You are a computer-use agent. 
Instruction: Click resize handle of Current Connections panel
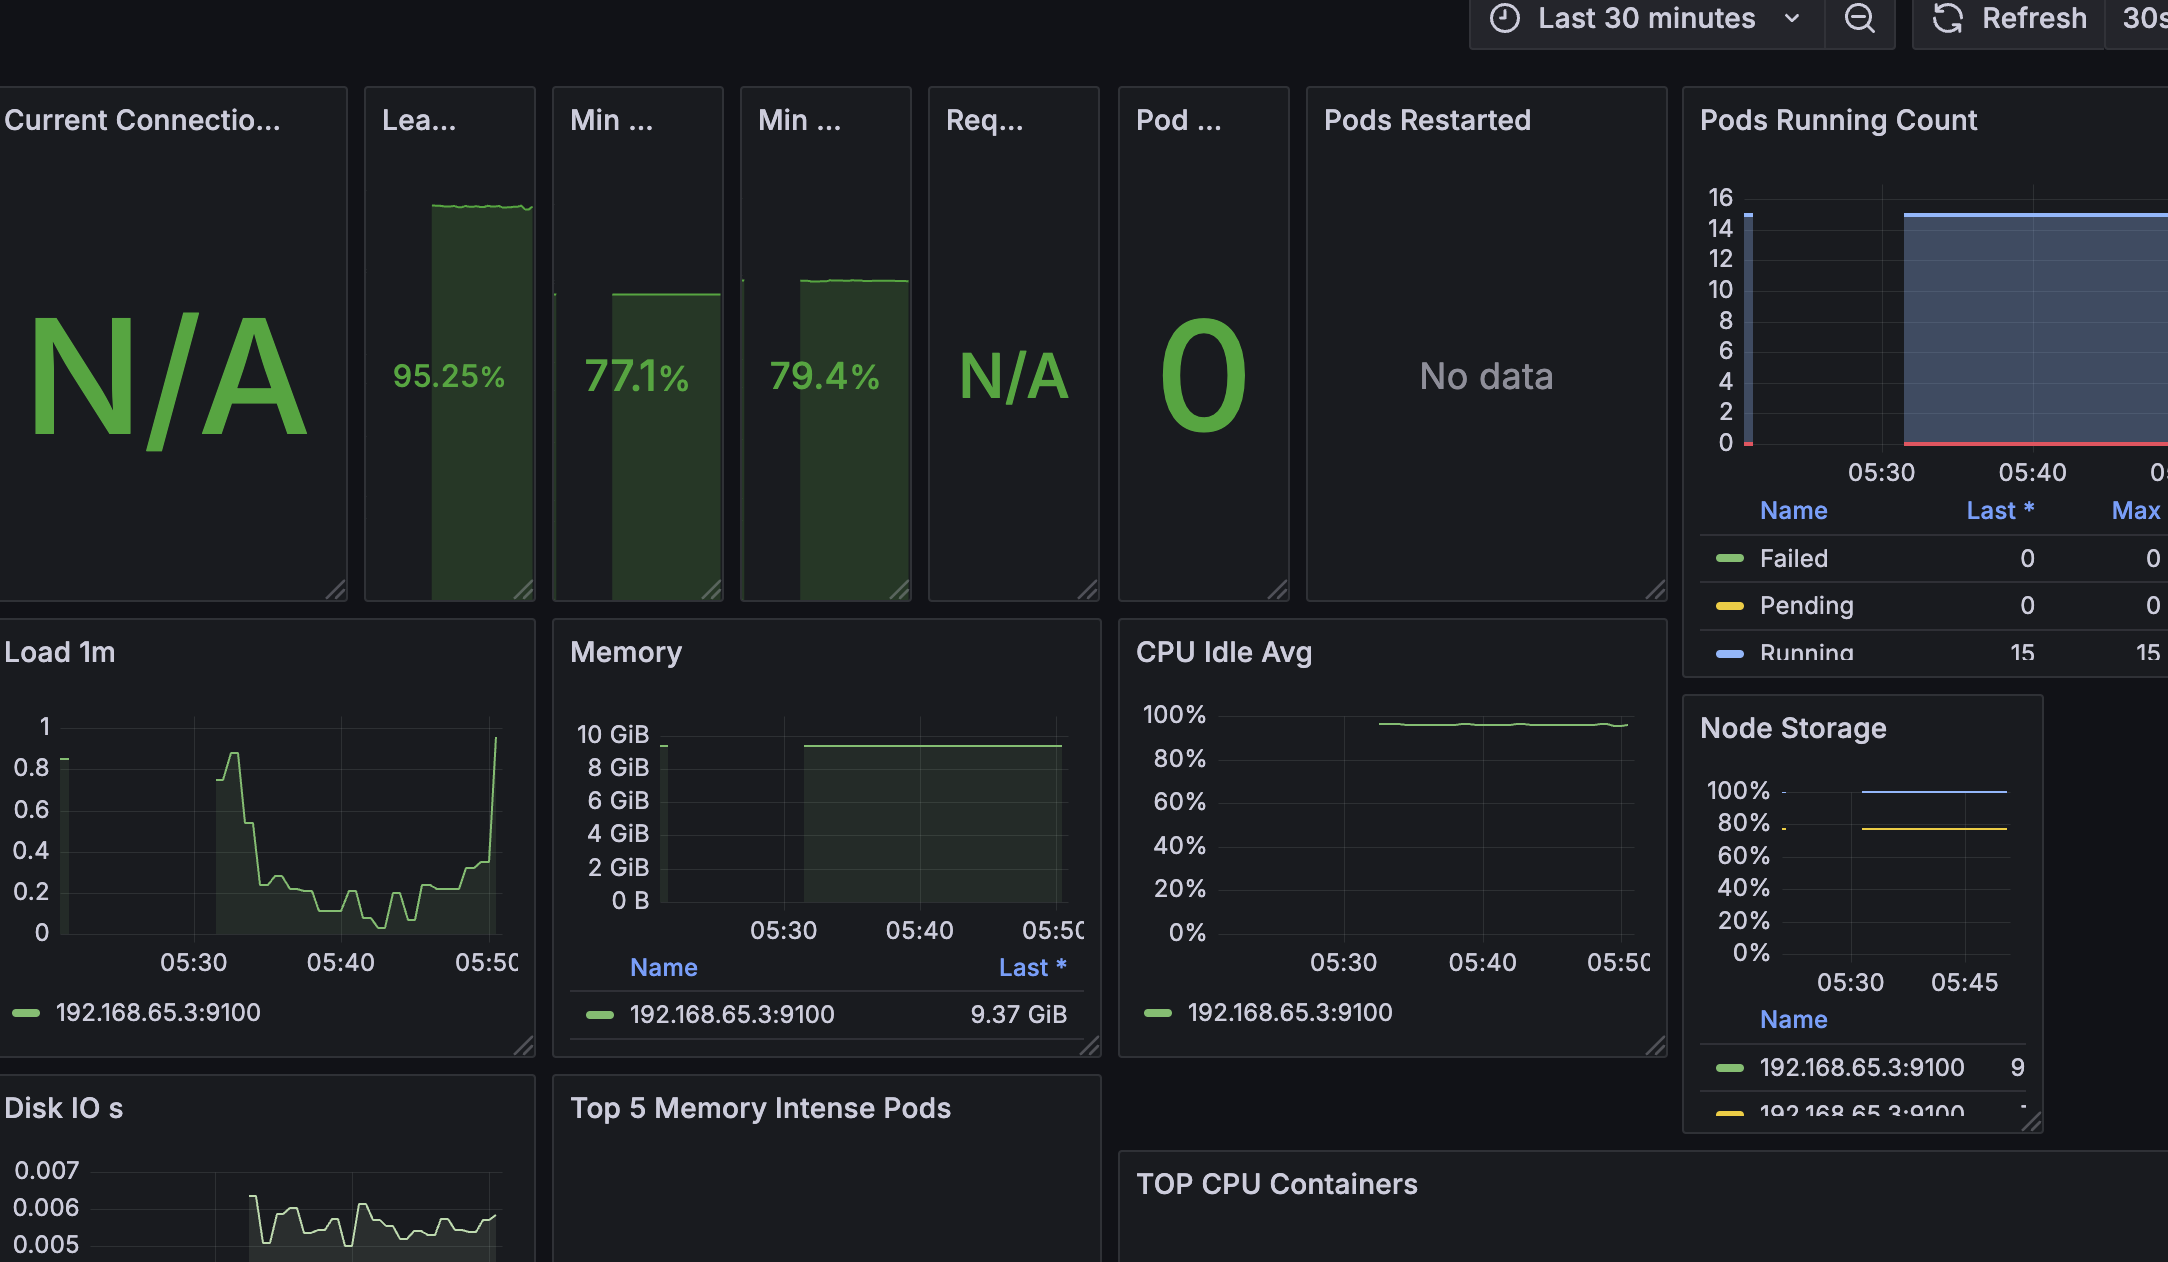tap(336, 590)
